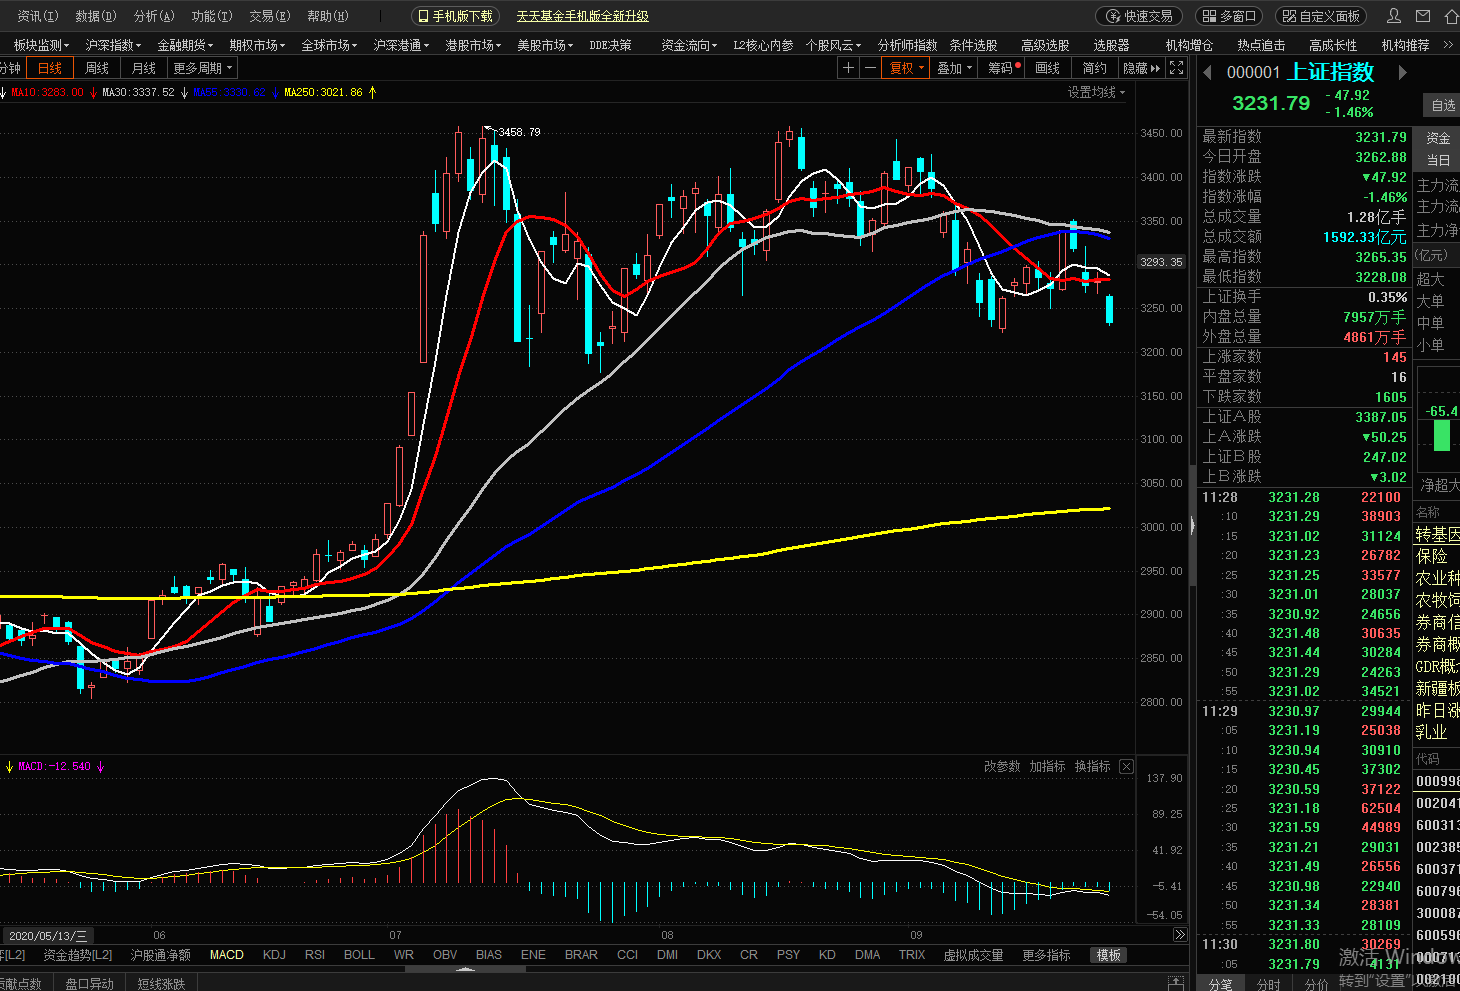Enter fullscreen chart mode icon

[x=1177, y=68]
